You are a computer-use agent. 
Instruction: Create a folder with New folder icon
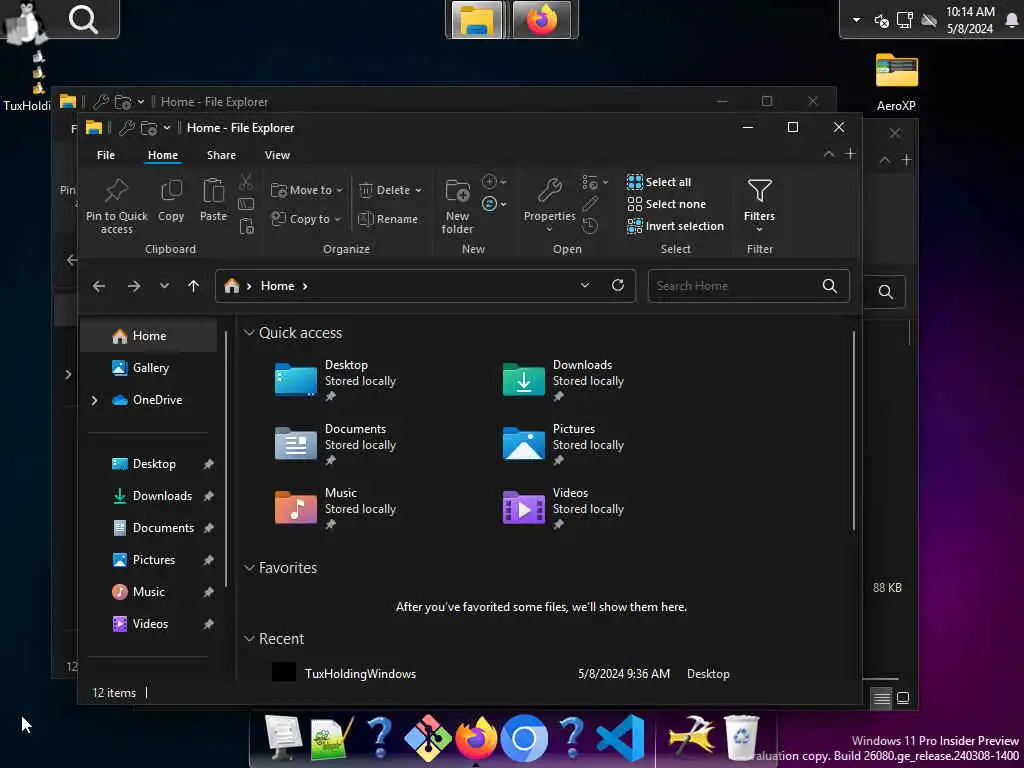(457, 206)
